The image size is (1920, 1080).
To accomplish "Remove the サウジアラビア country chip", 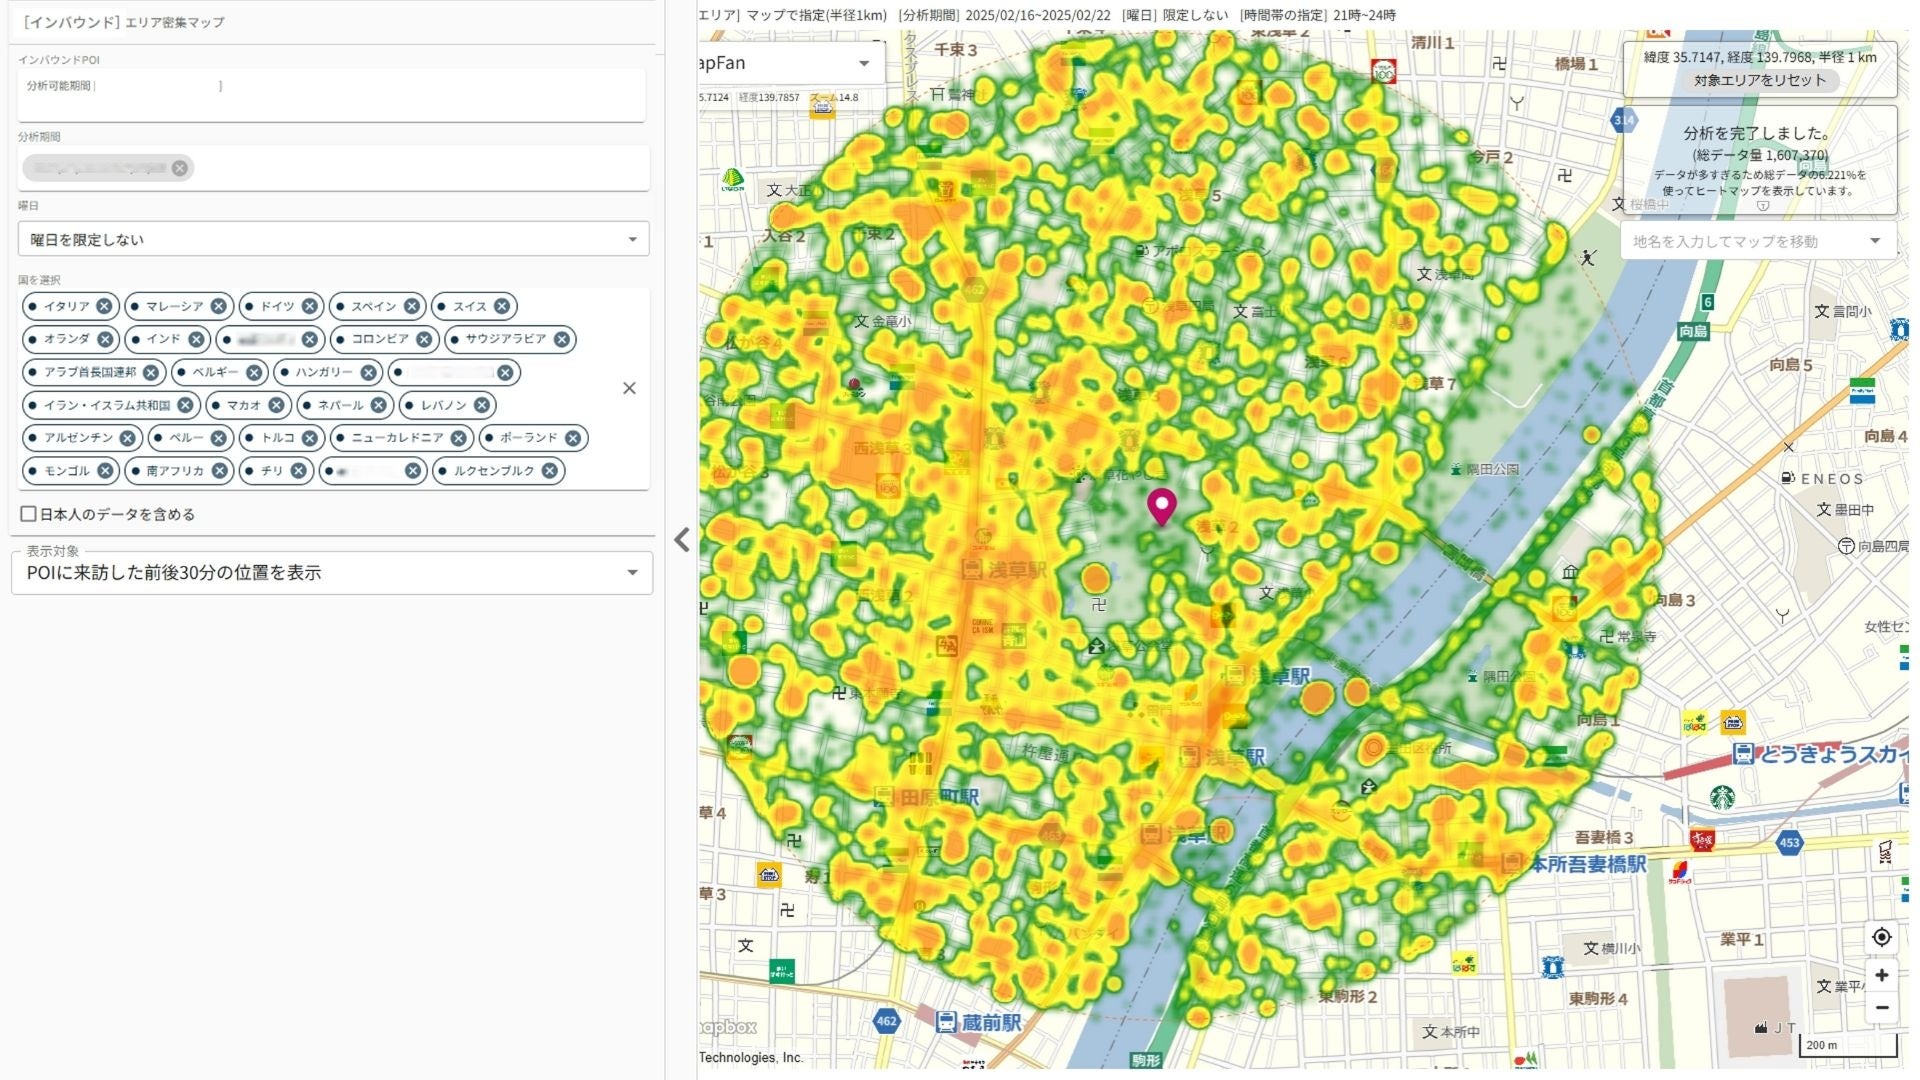I will (x=562, y=339).
